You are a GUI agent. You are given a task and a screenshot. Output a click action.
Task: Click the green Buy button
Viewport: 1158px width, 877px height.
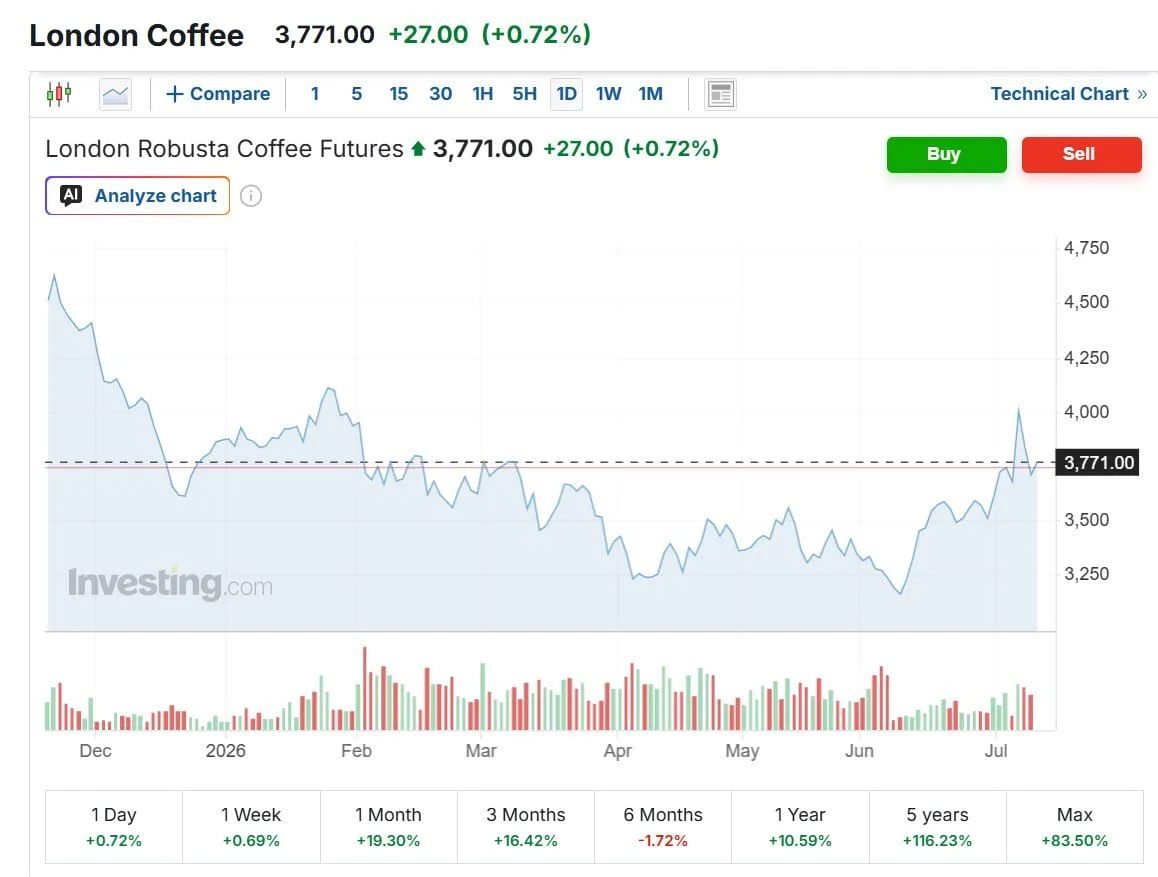tap(946, 154)
